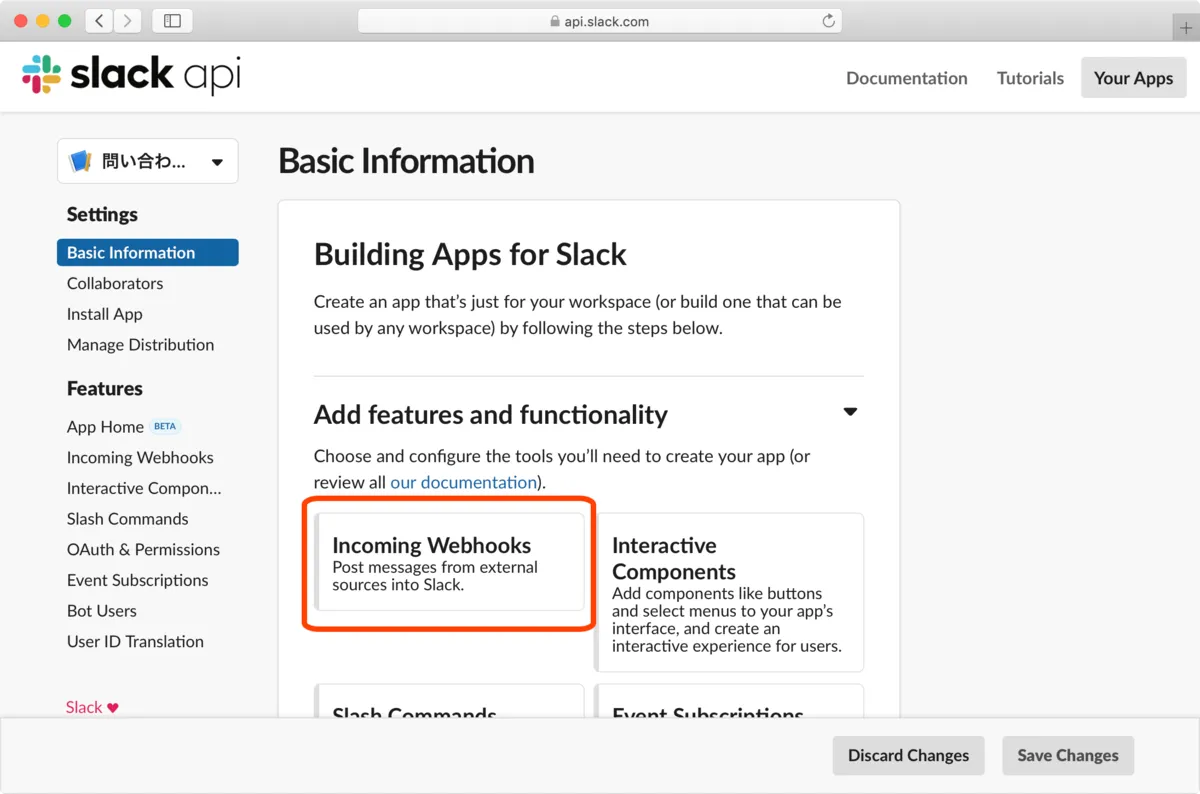1200x794 pixels.
Task: Select the Incoming Webhooks feature card
Action: [x=449, y=562]
